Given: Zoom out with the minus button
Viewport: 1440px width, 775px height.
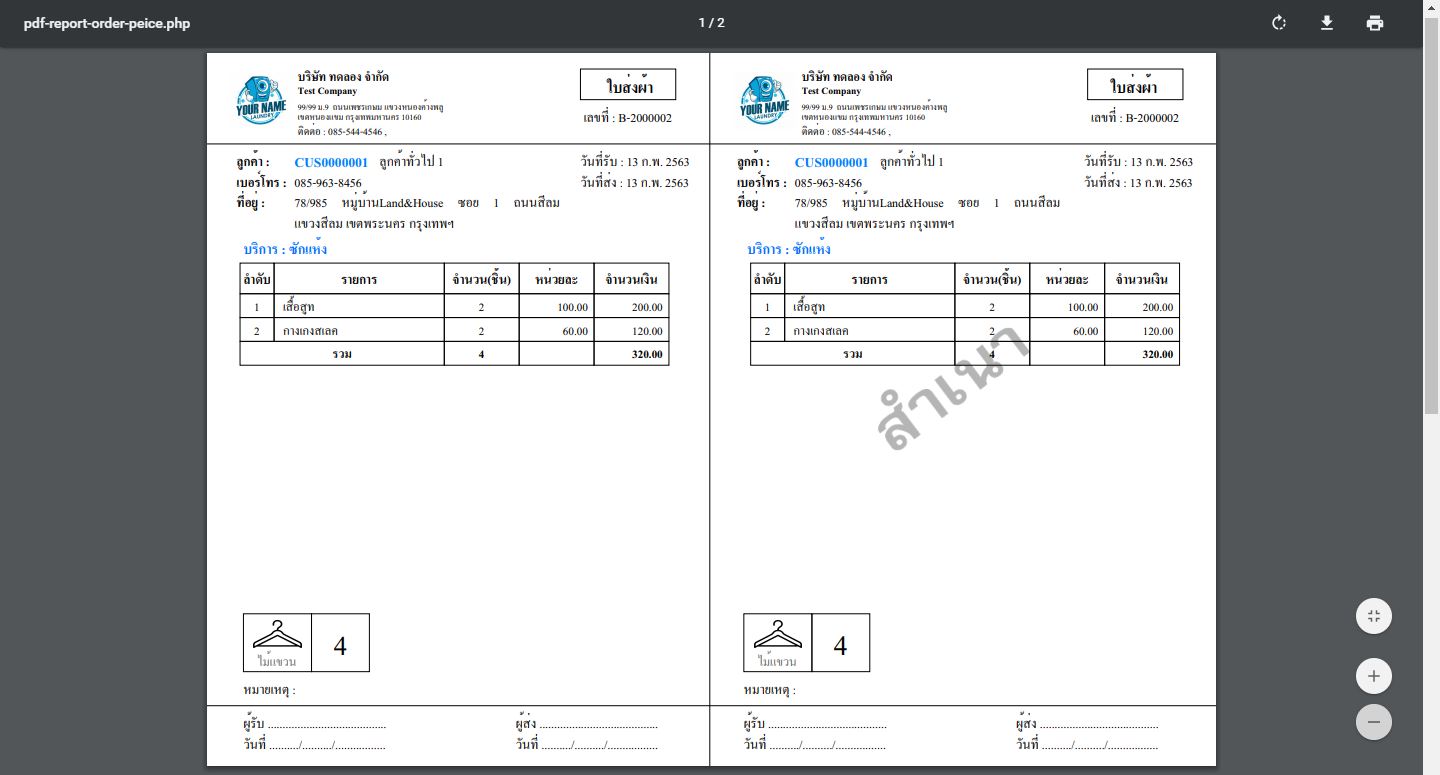Looking at the screenshot, I should [1373, 722].
